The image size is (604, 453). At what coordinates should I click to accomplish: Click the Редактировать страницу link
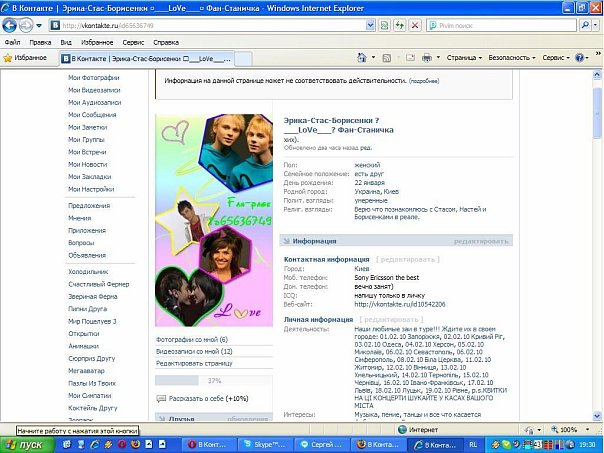(x=192, y=363)
